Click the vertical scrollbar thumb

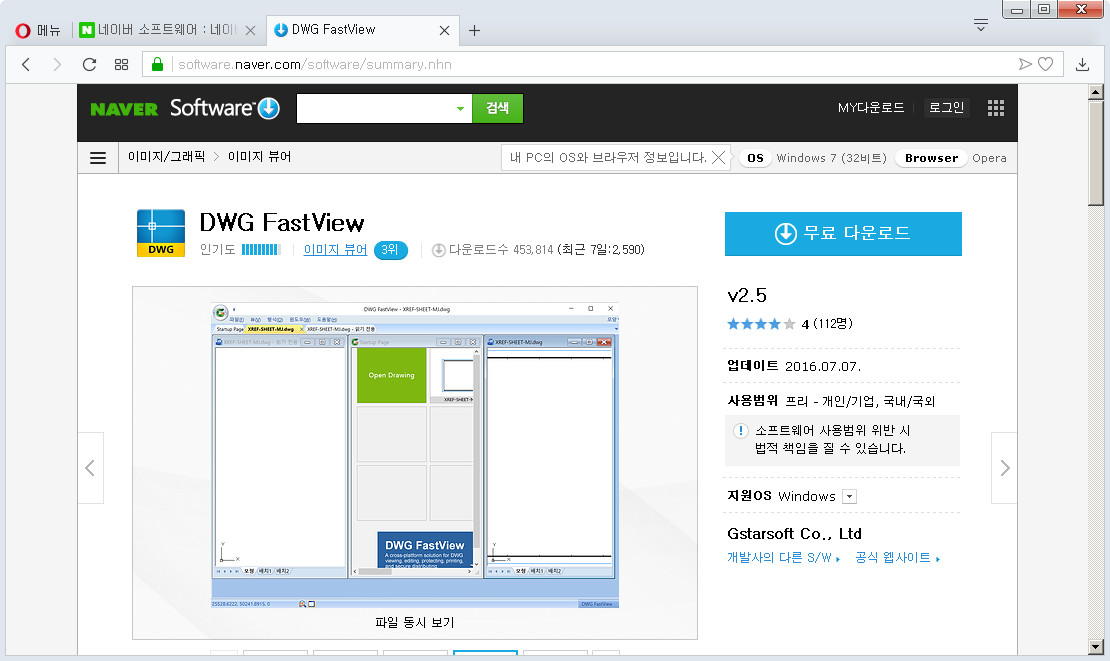click(1096, 152)
